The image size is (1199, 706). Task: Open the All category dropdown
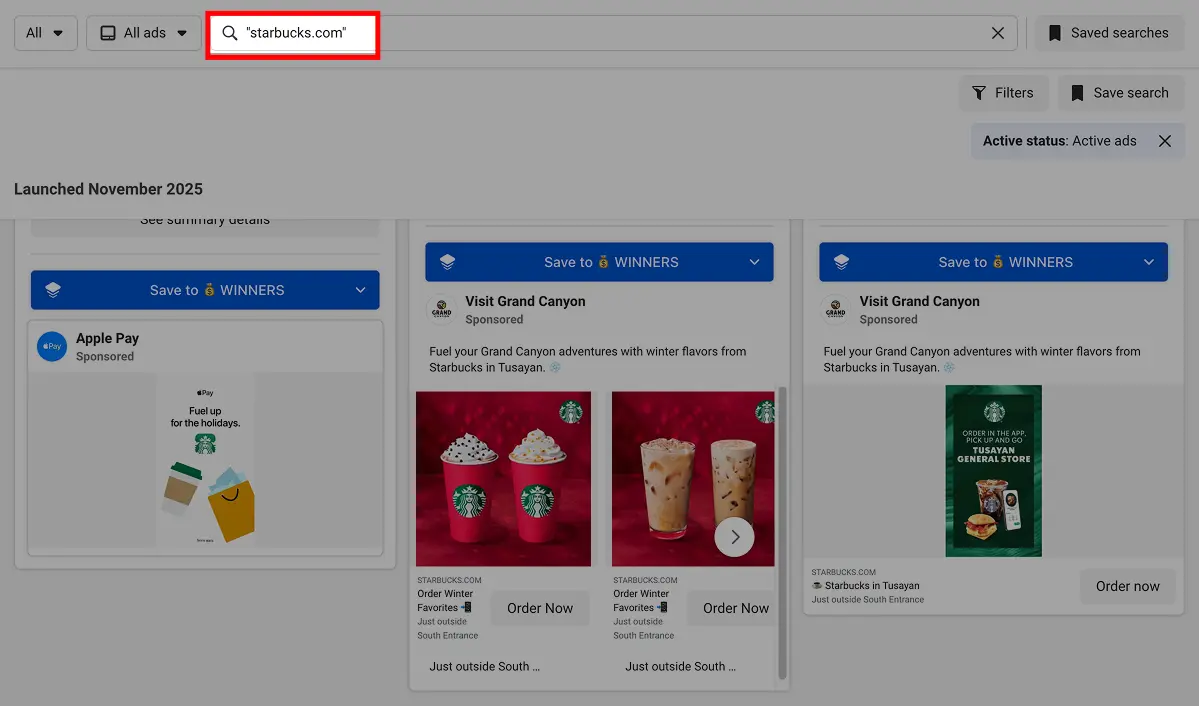coord(45,33)
